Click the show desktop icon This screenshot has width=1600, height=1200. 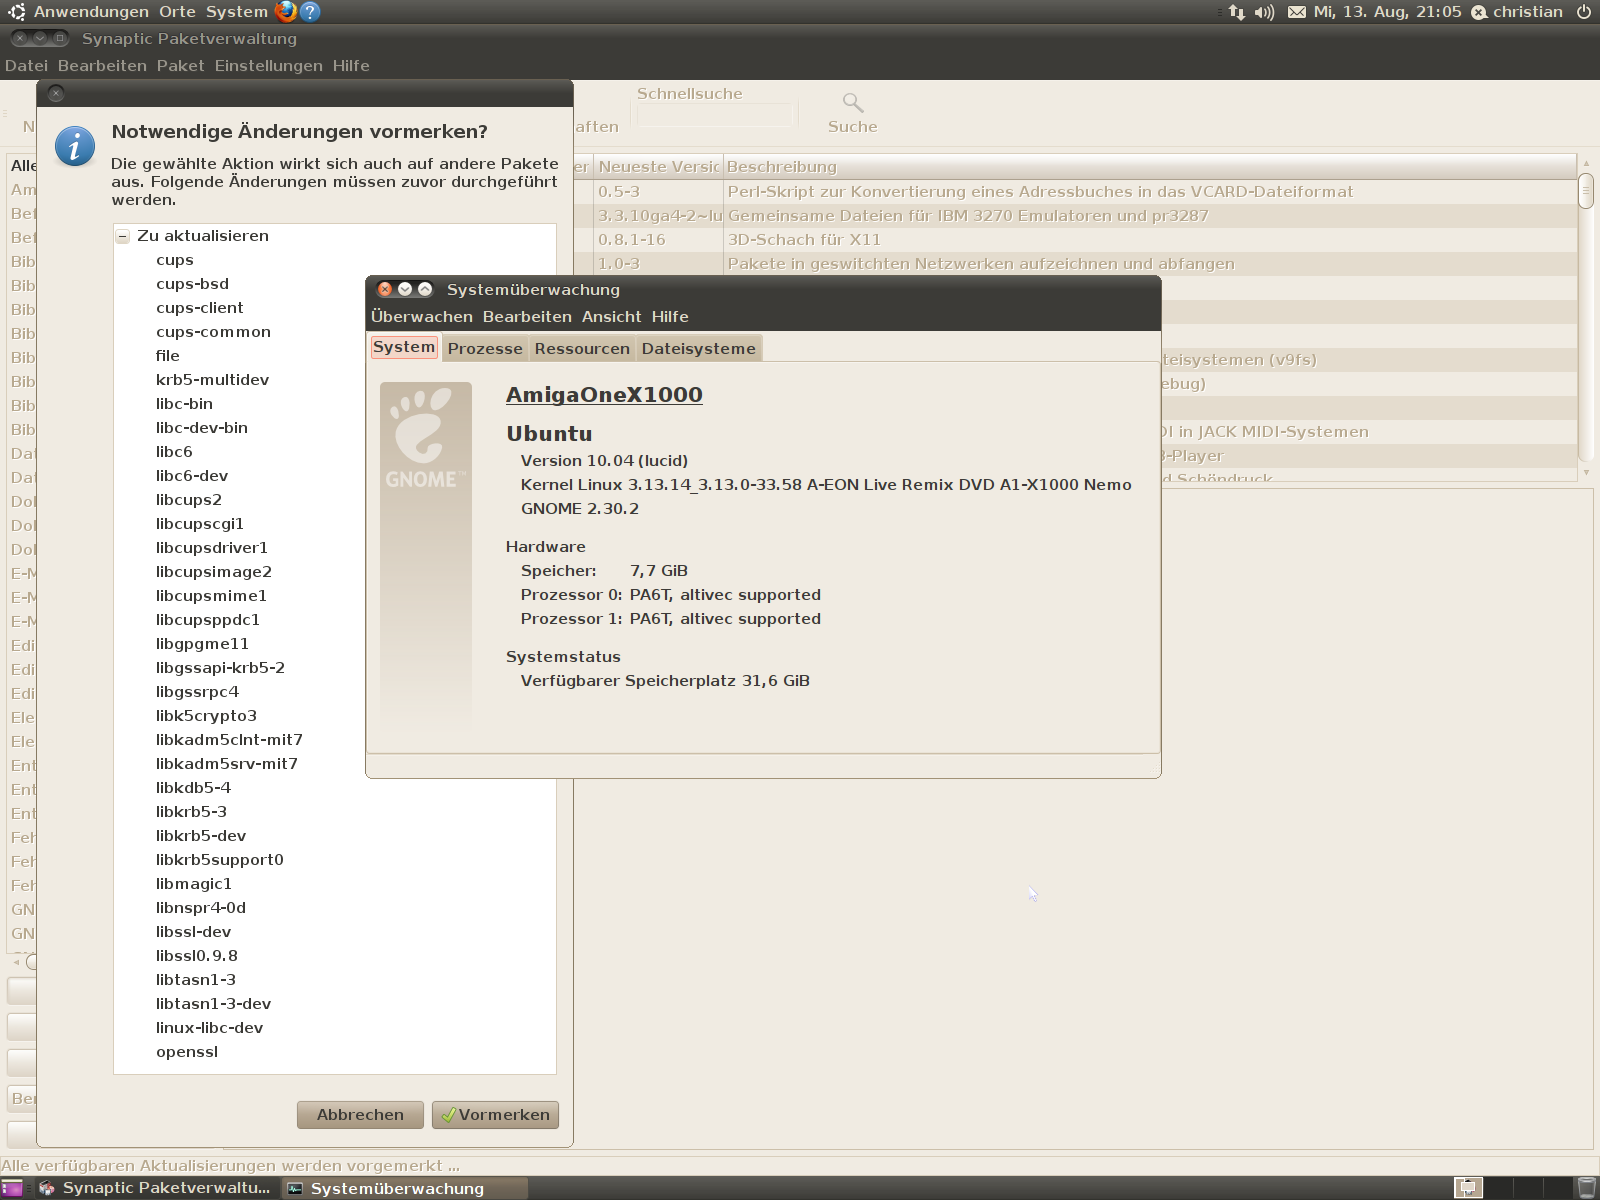pos(12,1188)
